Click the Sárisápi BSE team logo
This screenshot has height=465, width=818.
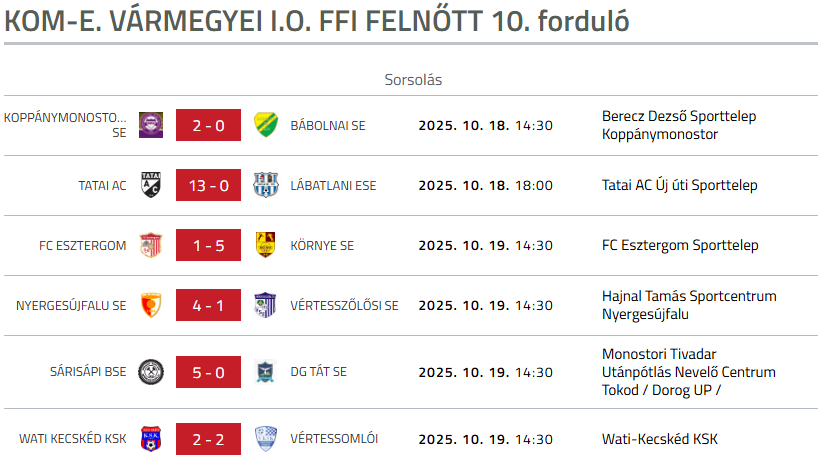click(151, 371)
